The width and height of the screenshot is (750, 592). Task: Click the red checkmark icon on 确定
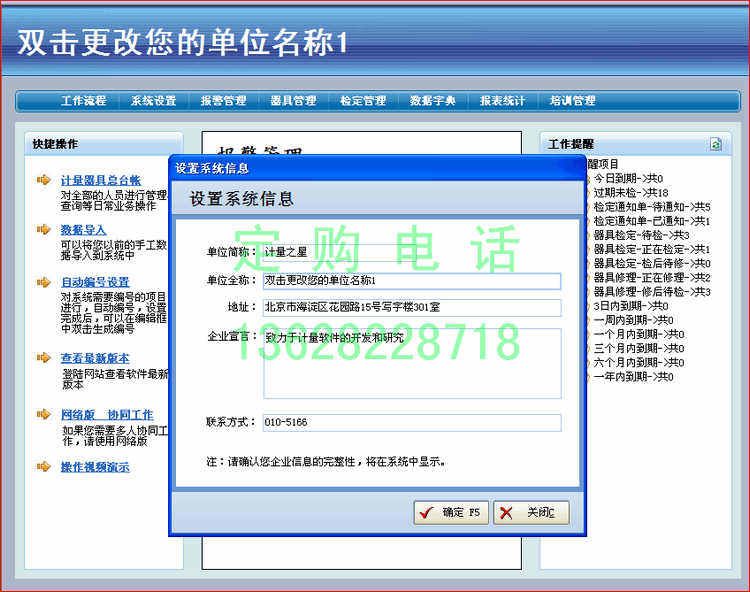click(x=426, y=513)
